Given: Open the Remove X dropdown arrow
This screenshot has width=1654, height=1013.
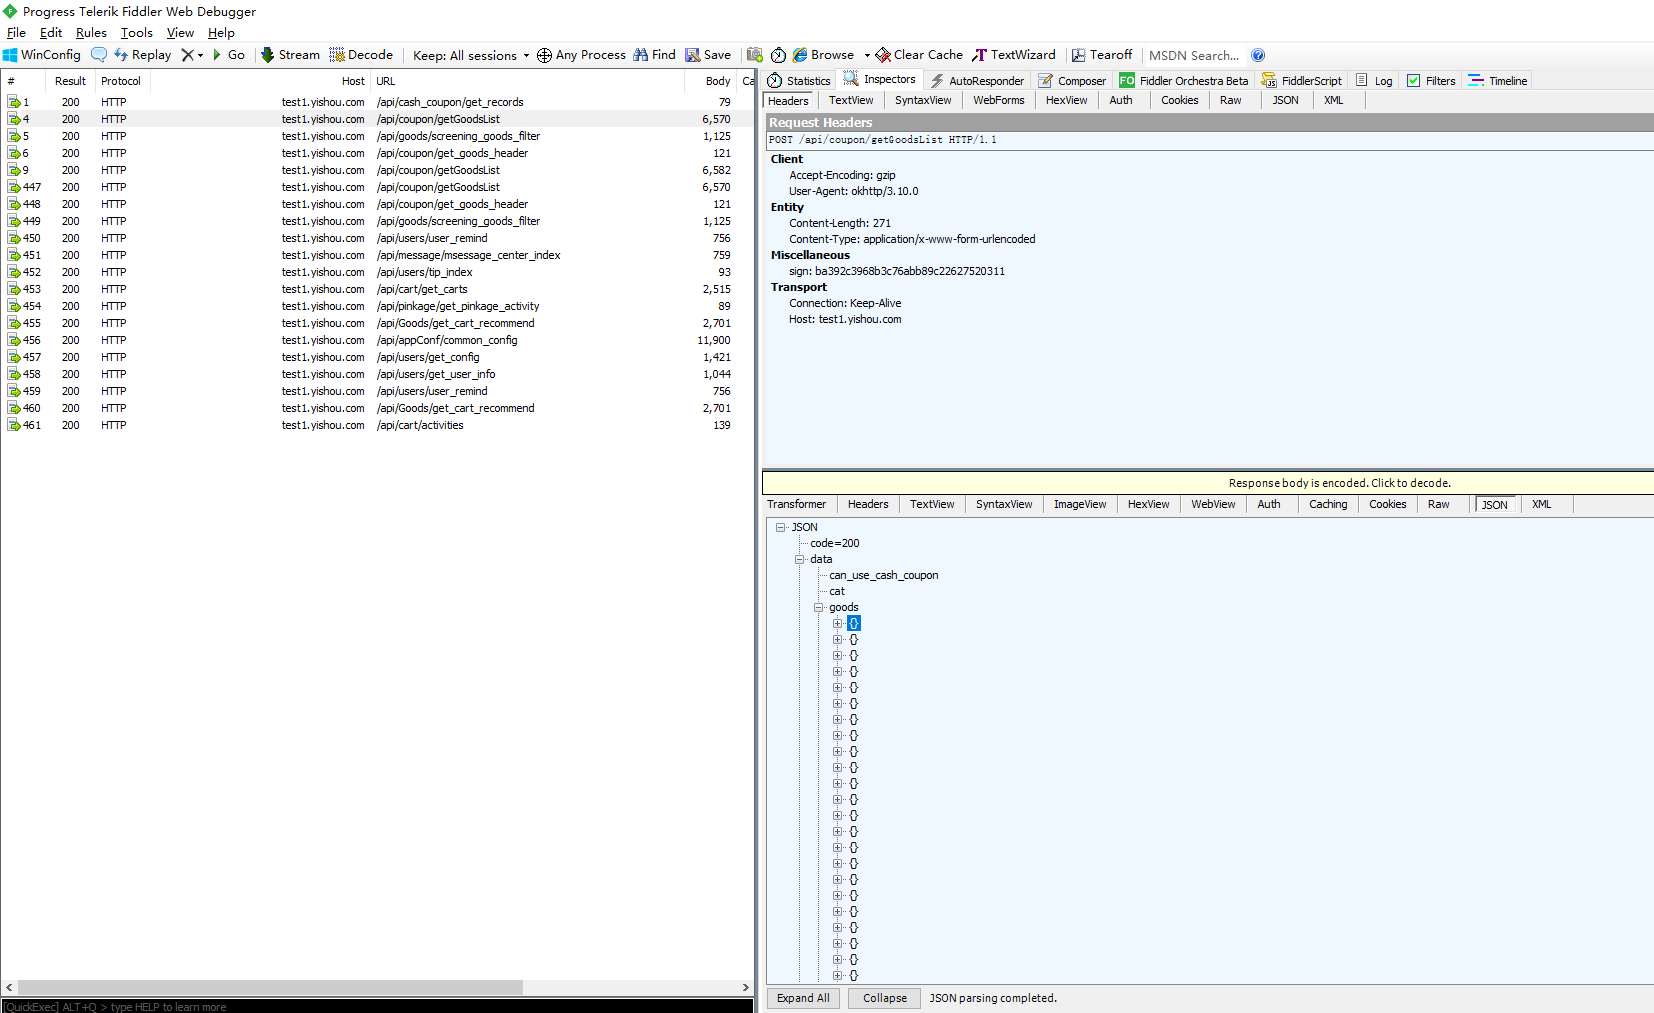Looking at the screenshot, I should click(x=200, y=55).
